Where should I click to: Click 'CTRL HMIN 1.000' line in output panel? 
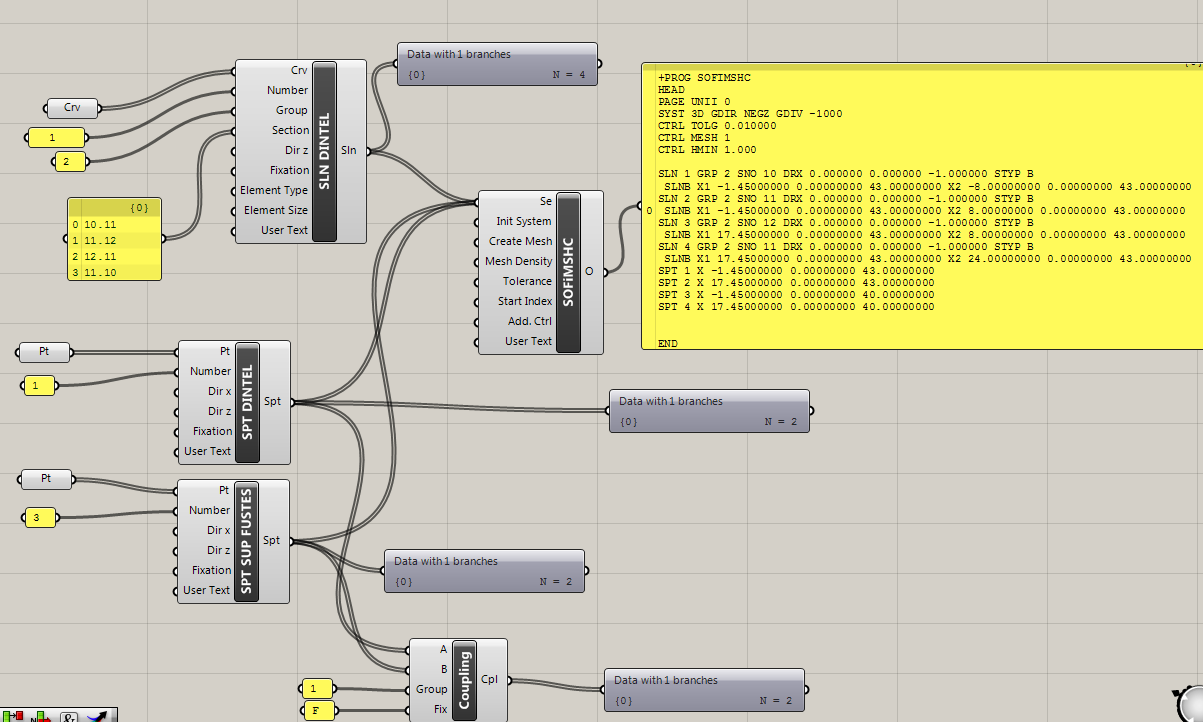coord(707,149)
